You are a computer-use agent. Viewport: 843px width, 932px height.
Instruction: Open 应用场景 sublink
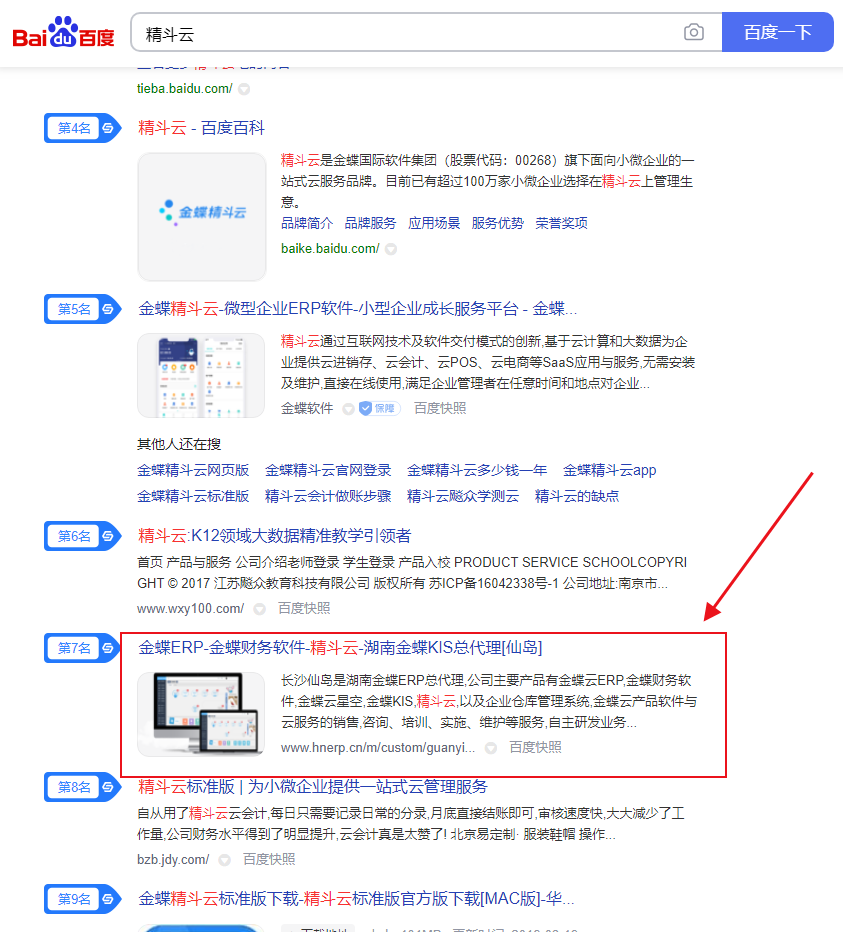pos(434,223)
